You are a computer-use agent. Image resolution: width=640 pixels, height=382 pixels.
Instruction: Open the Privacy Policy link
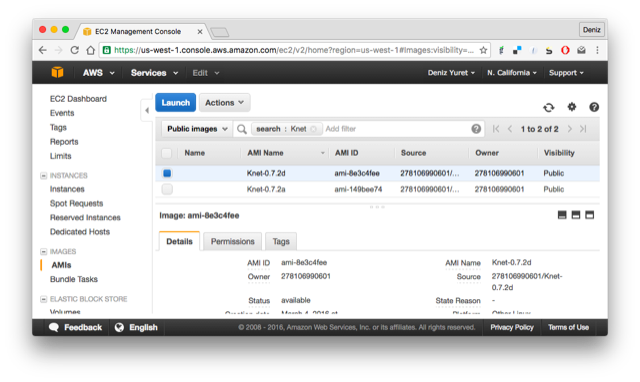pos(512,327)
